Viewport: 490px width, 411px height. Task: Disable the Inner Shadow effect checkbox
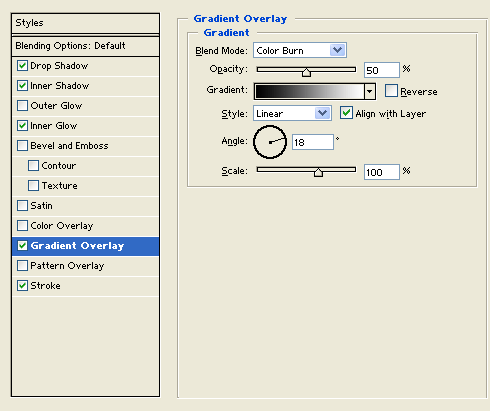[x=22, y=86]
